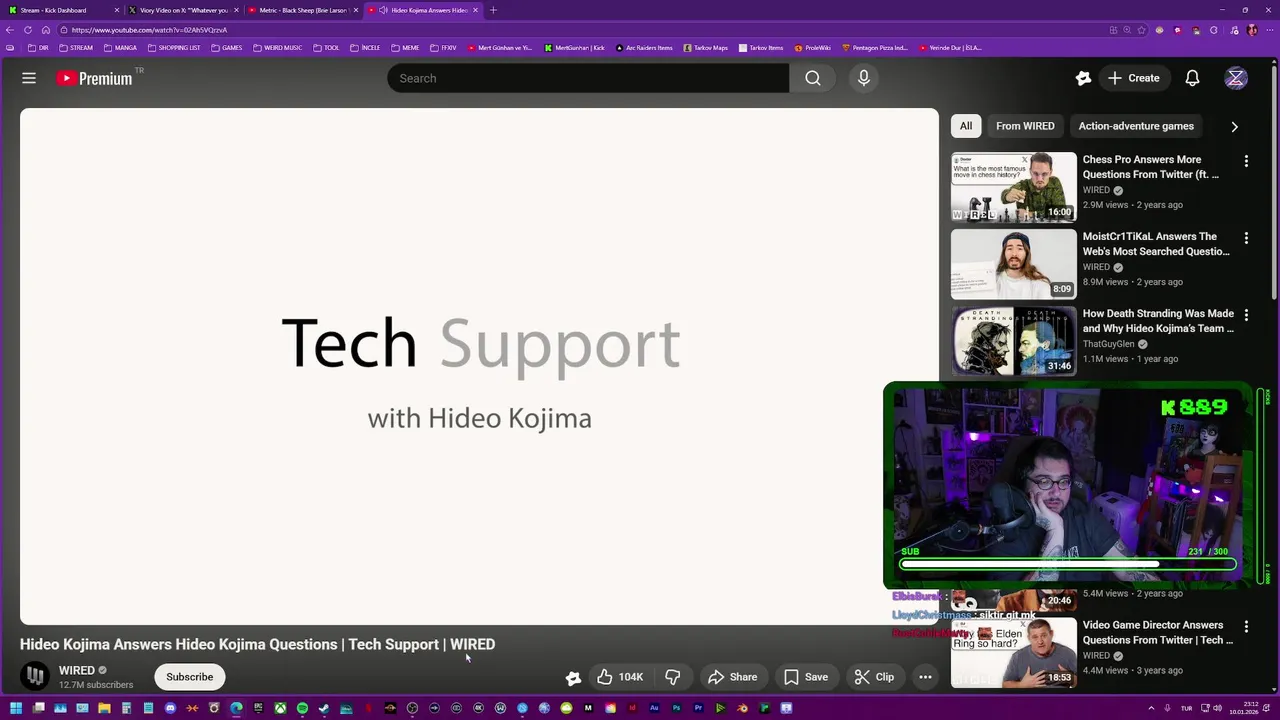Clip the video with scissors button
Screen dimensions: 1280x720
point(874,677)
